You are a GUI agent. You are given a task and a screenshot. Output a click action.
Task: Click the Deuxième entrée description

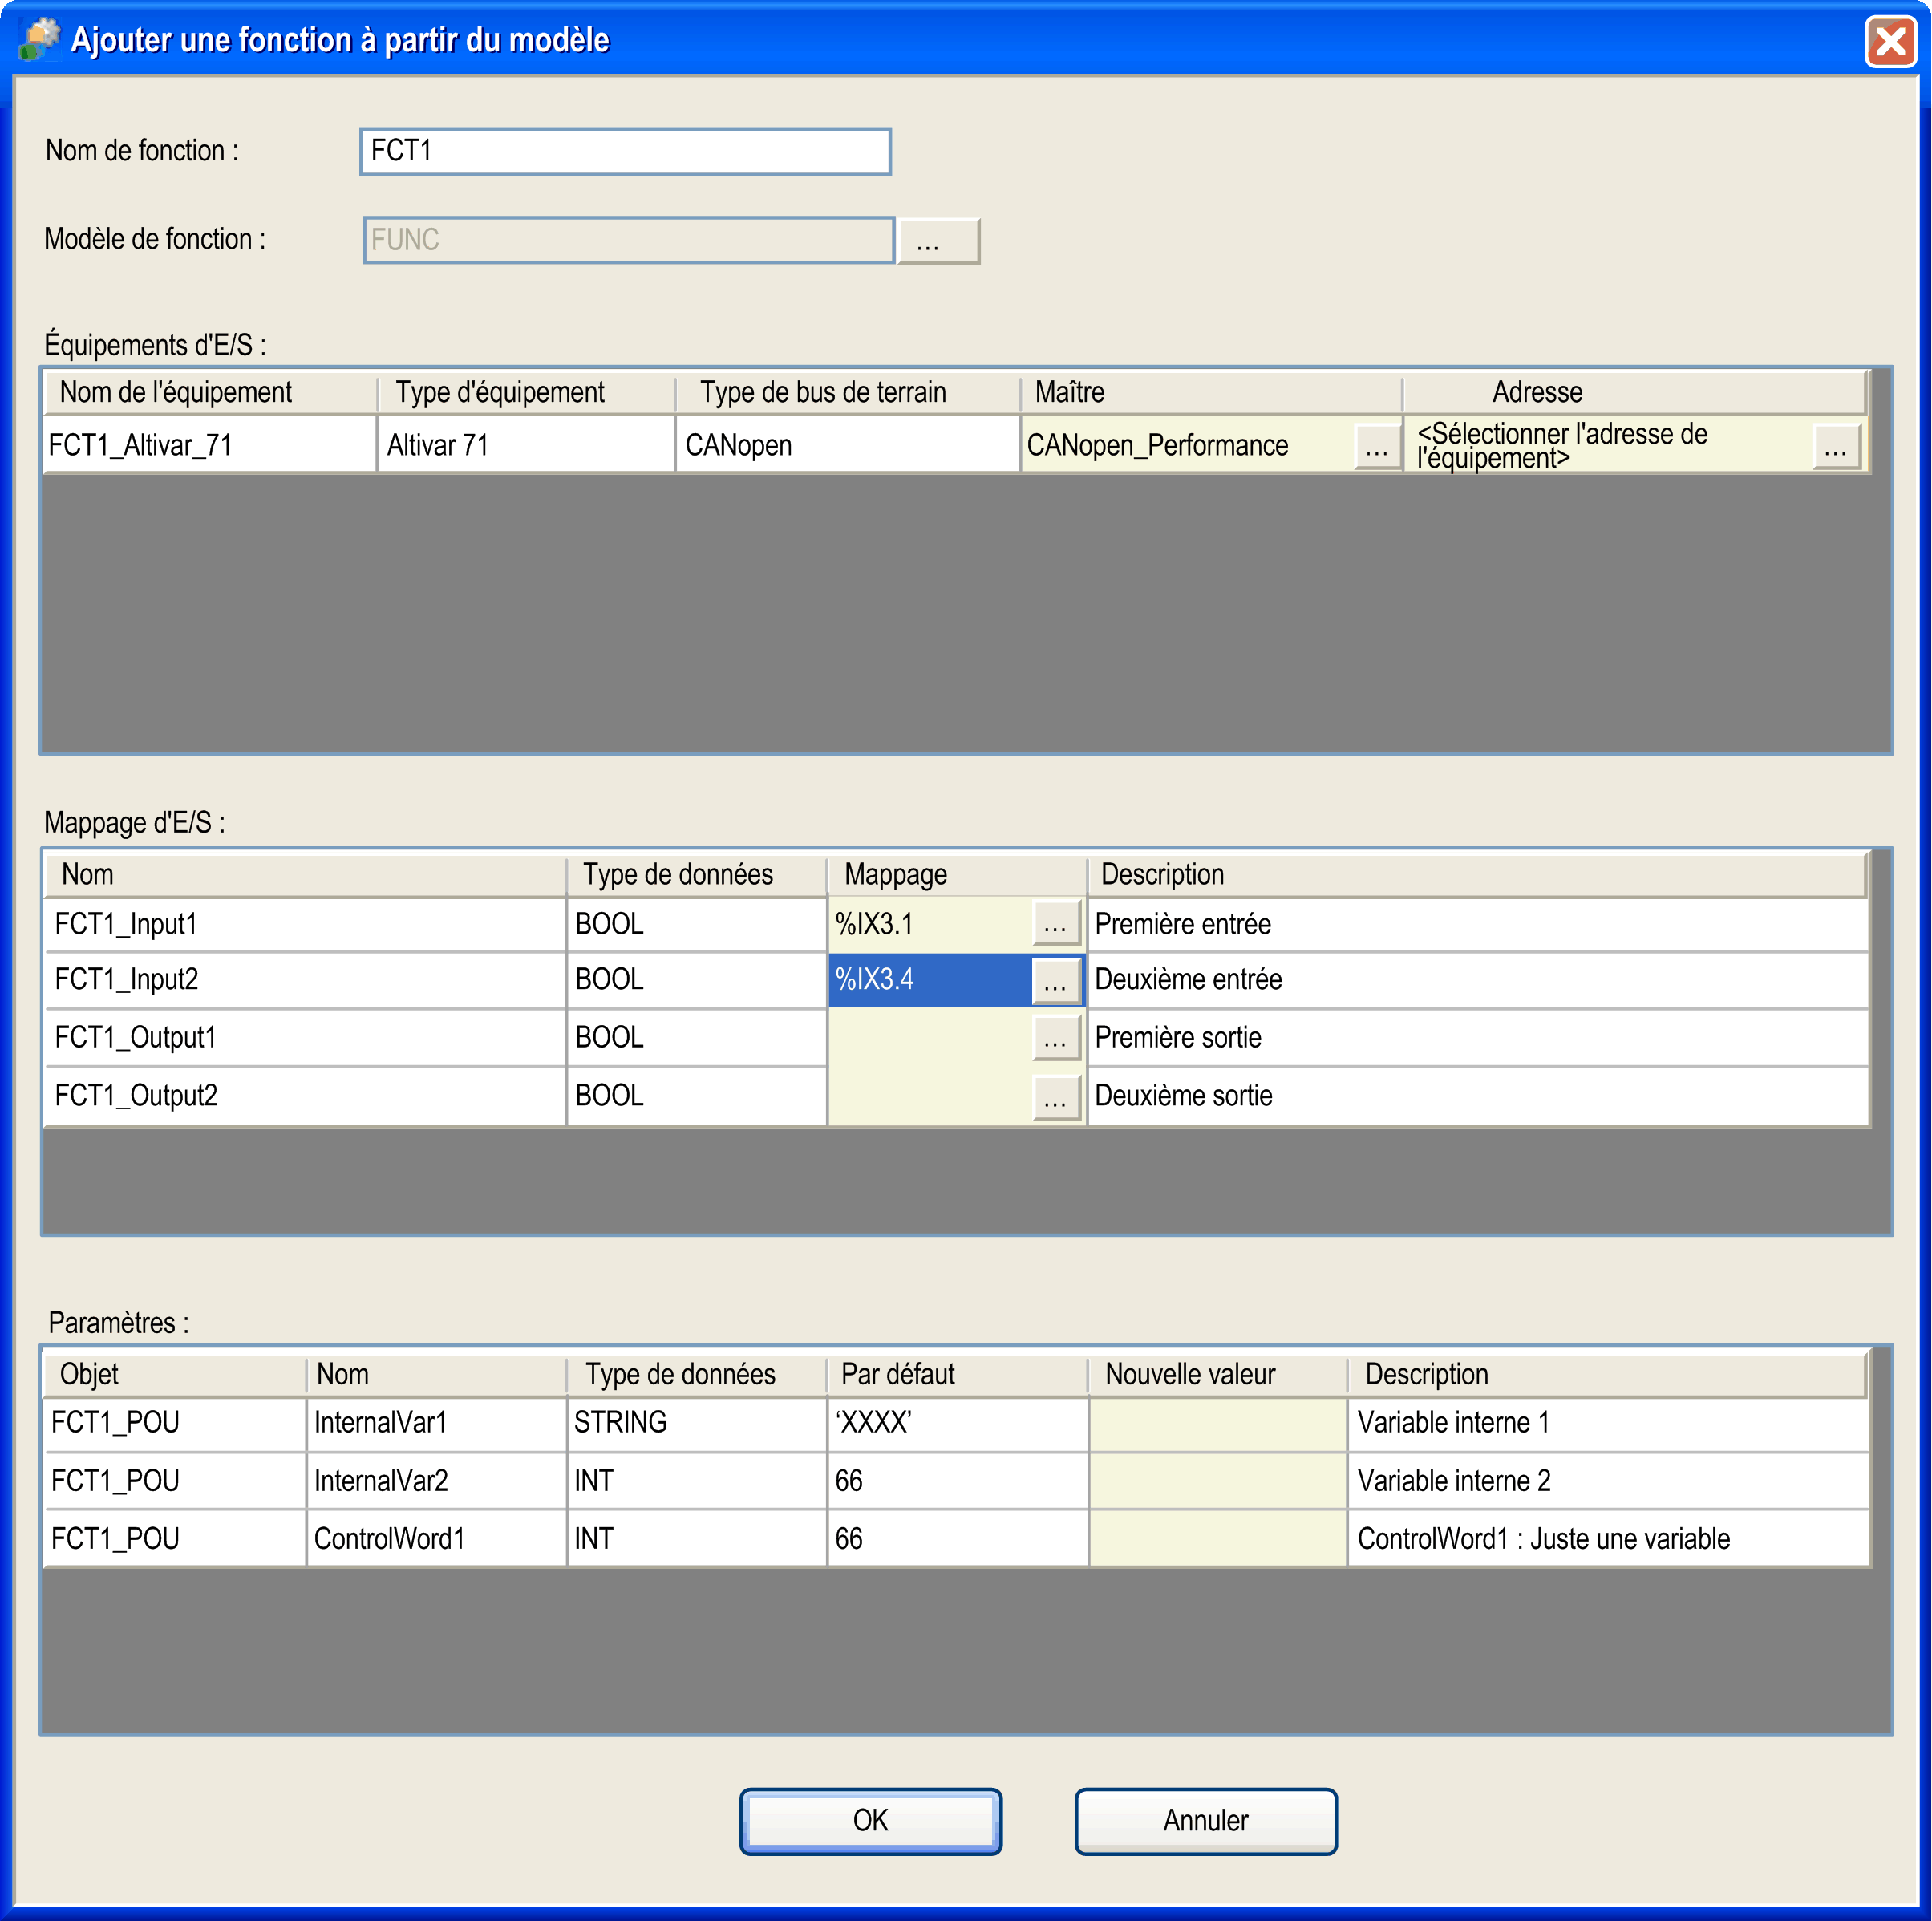coord(1478,980)
